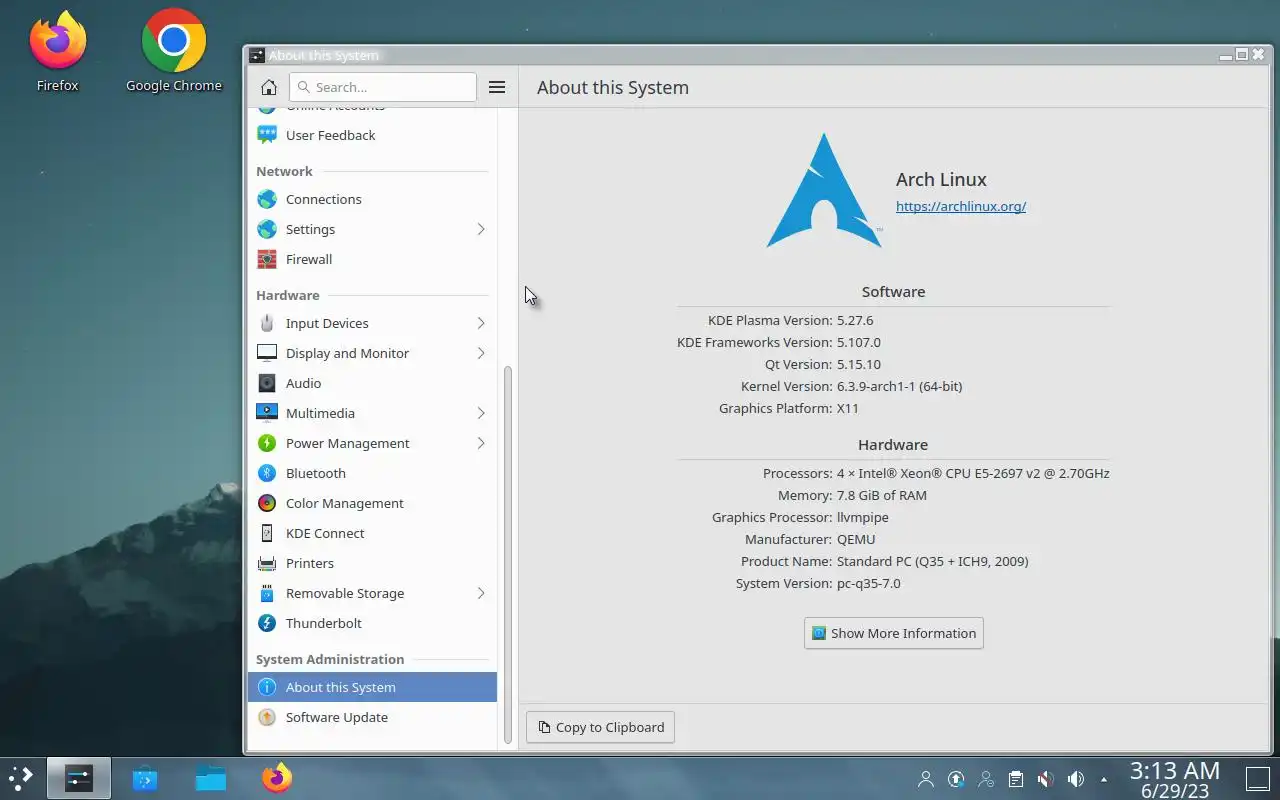Open the application launcher in the taskbar
This screenshot has height=800, width=1280.
pyautogui.click(x=21, y=778)
